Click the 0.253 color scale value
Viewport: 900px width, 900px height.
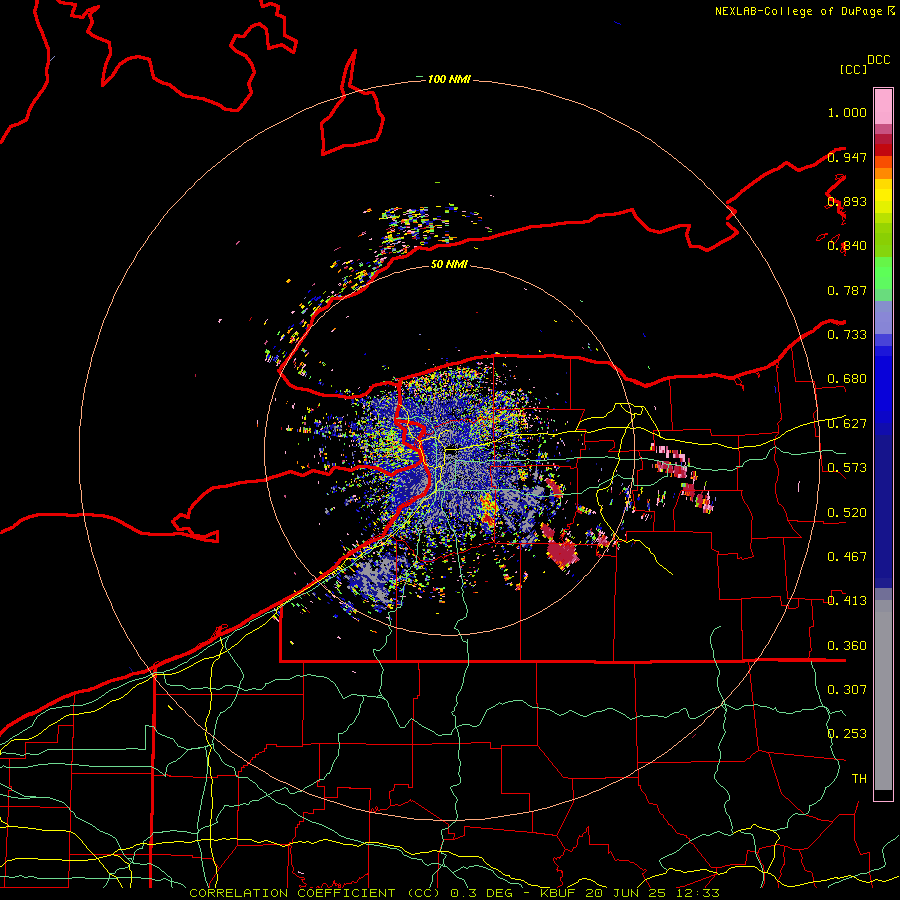pyautogui.click(x=847, y=734)
